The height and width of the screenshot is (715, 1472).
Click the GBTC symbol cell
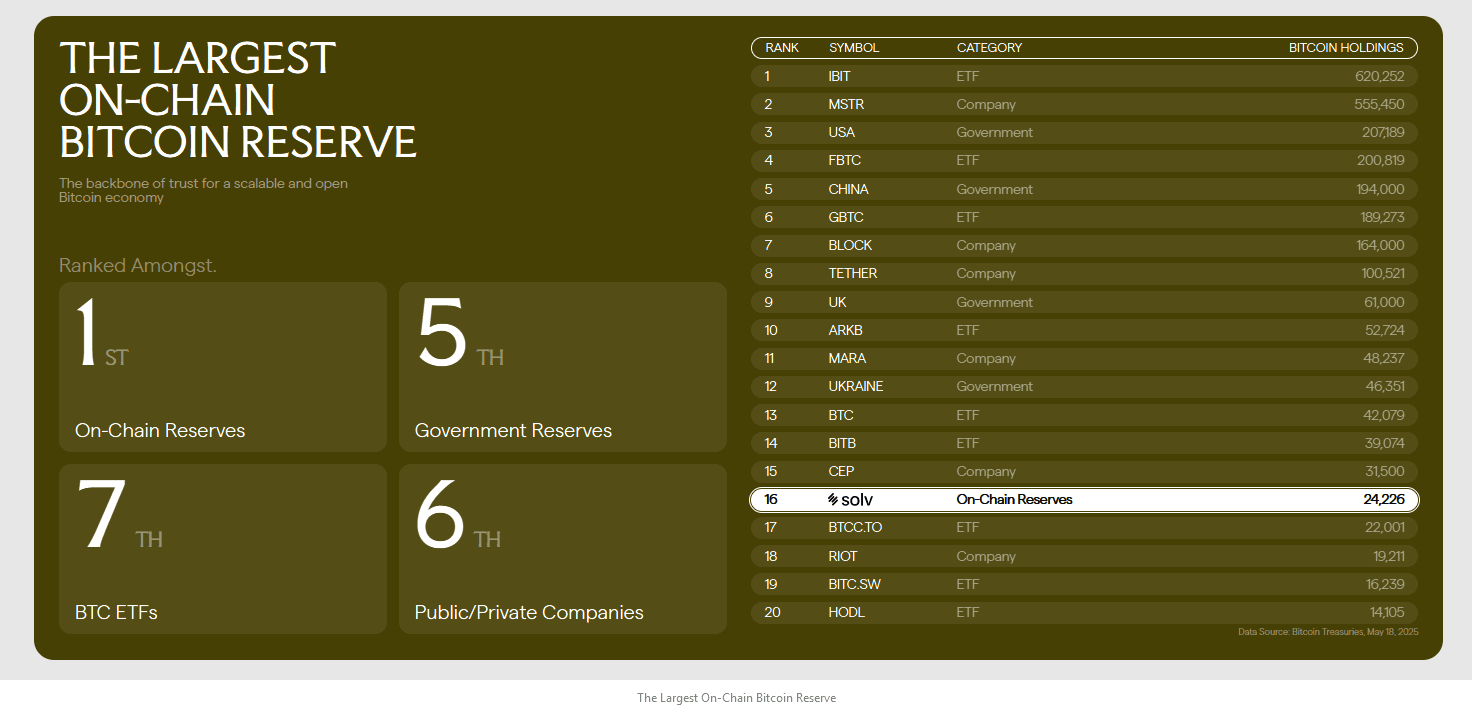pyautogui.click(x=846, y=217)
